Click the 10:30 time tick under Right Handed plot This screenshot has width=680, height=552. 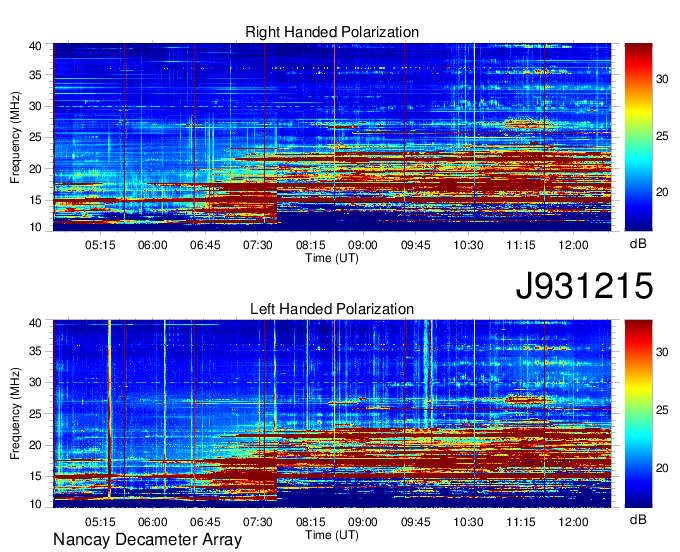click(468, 245)
